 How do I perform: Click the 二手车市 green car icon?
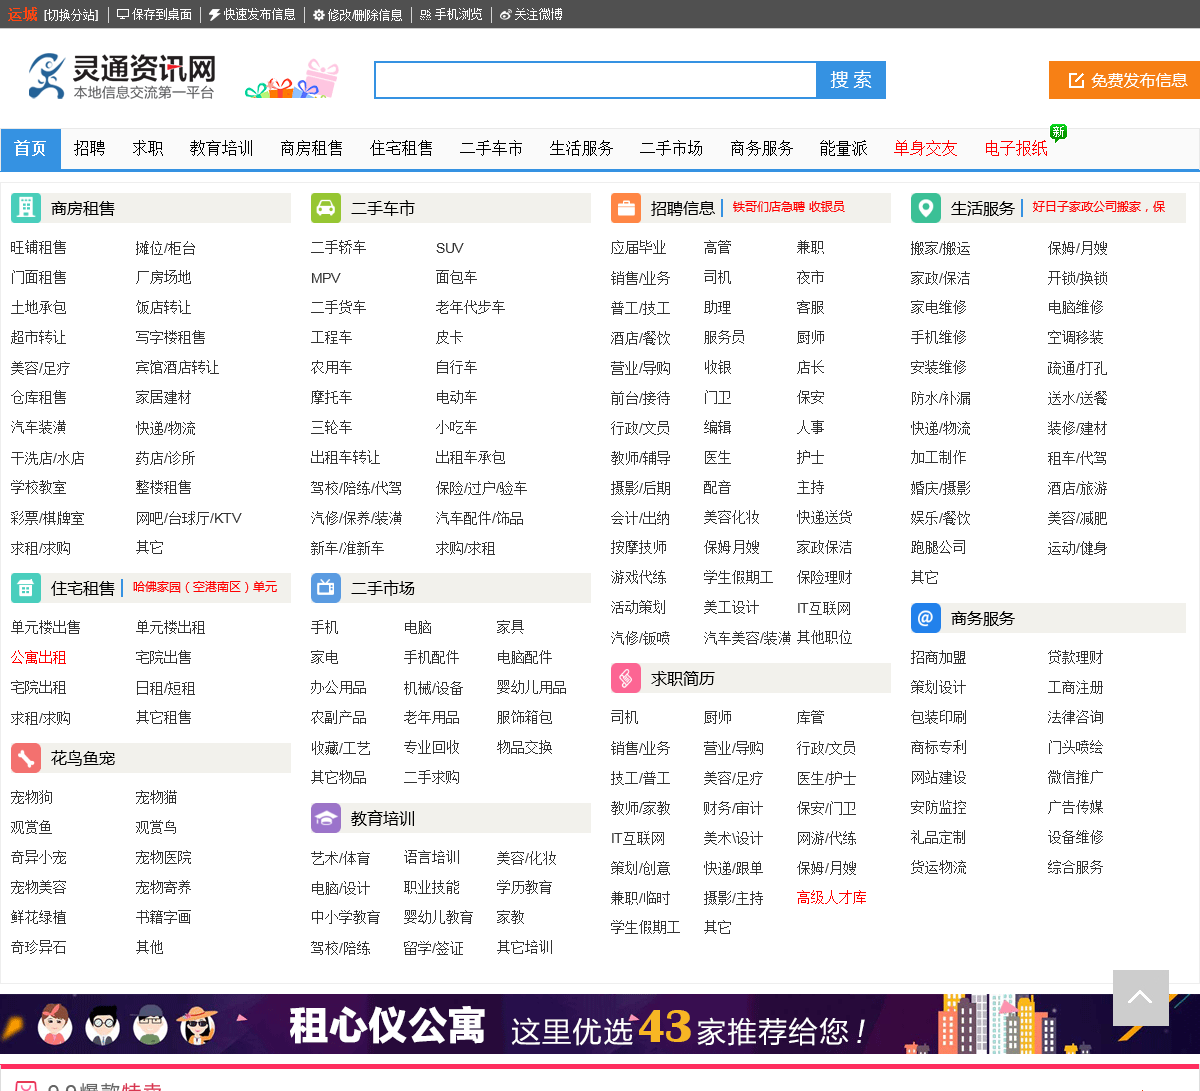pos(326,208)
